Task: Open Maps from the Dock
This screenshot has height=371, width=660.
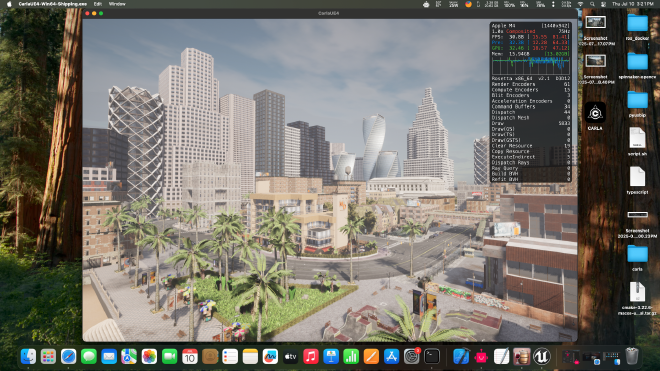Action: click(129, 357)
